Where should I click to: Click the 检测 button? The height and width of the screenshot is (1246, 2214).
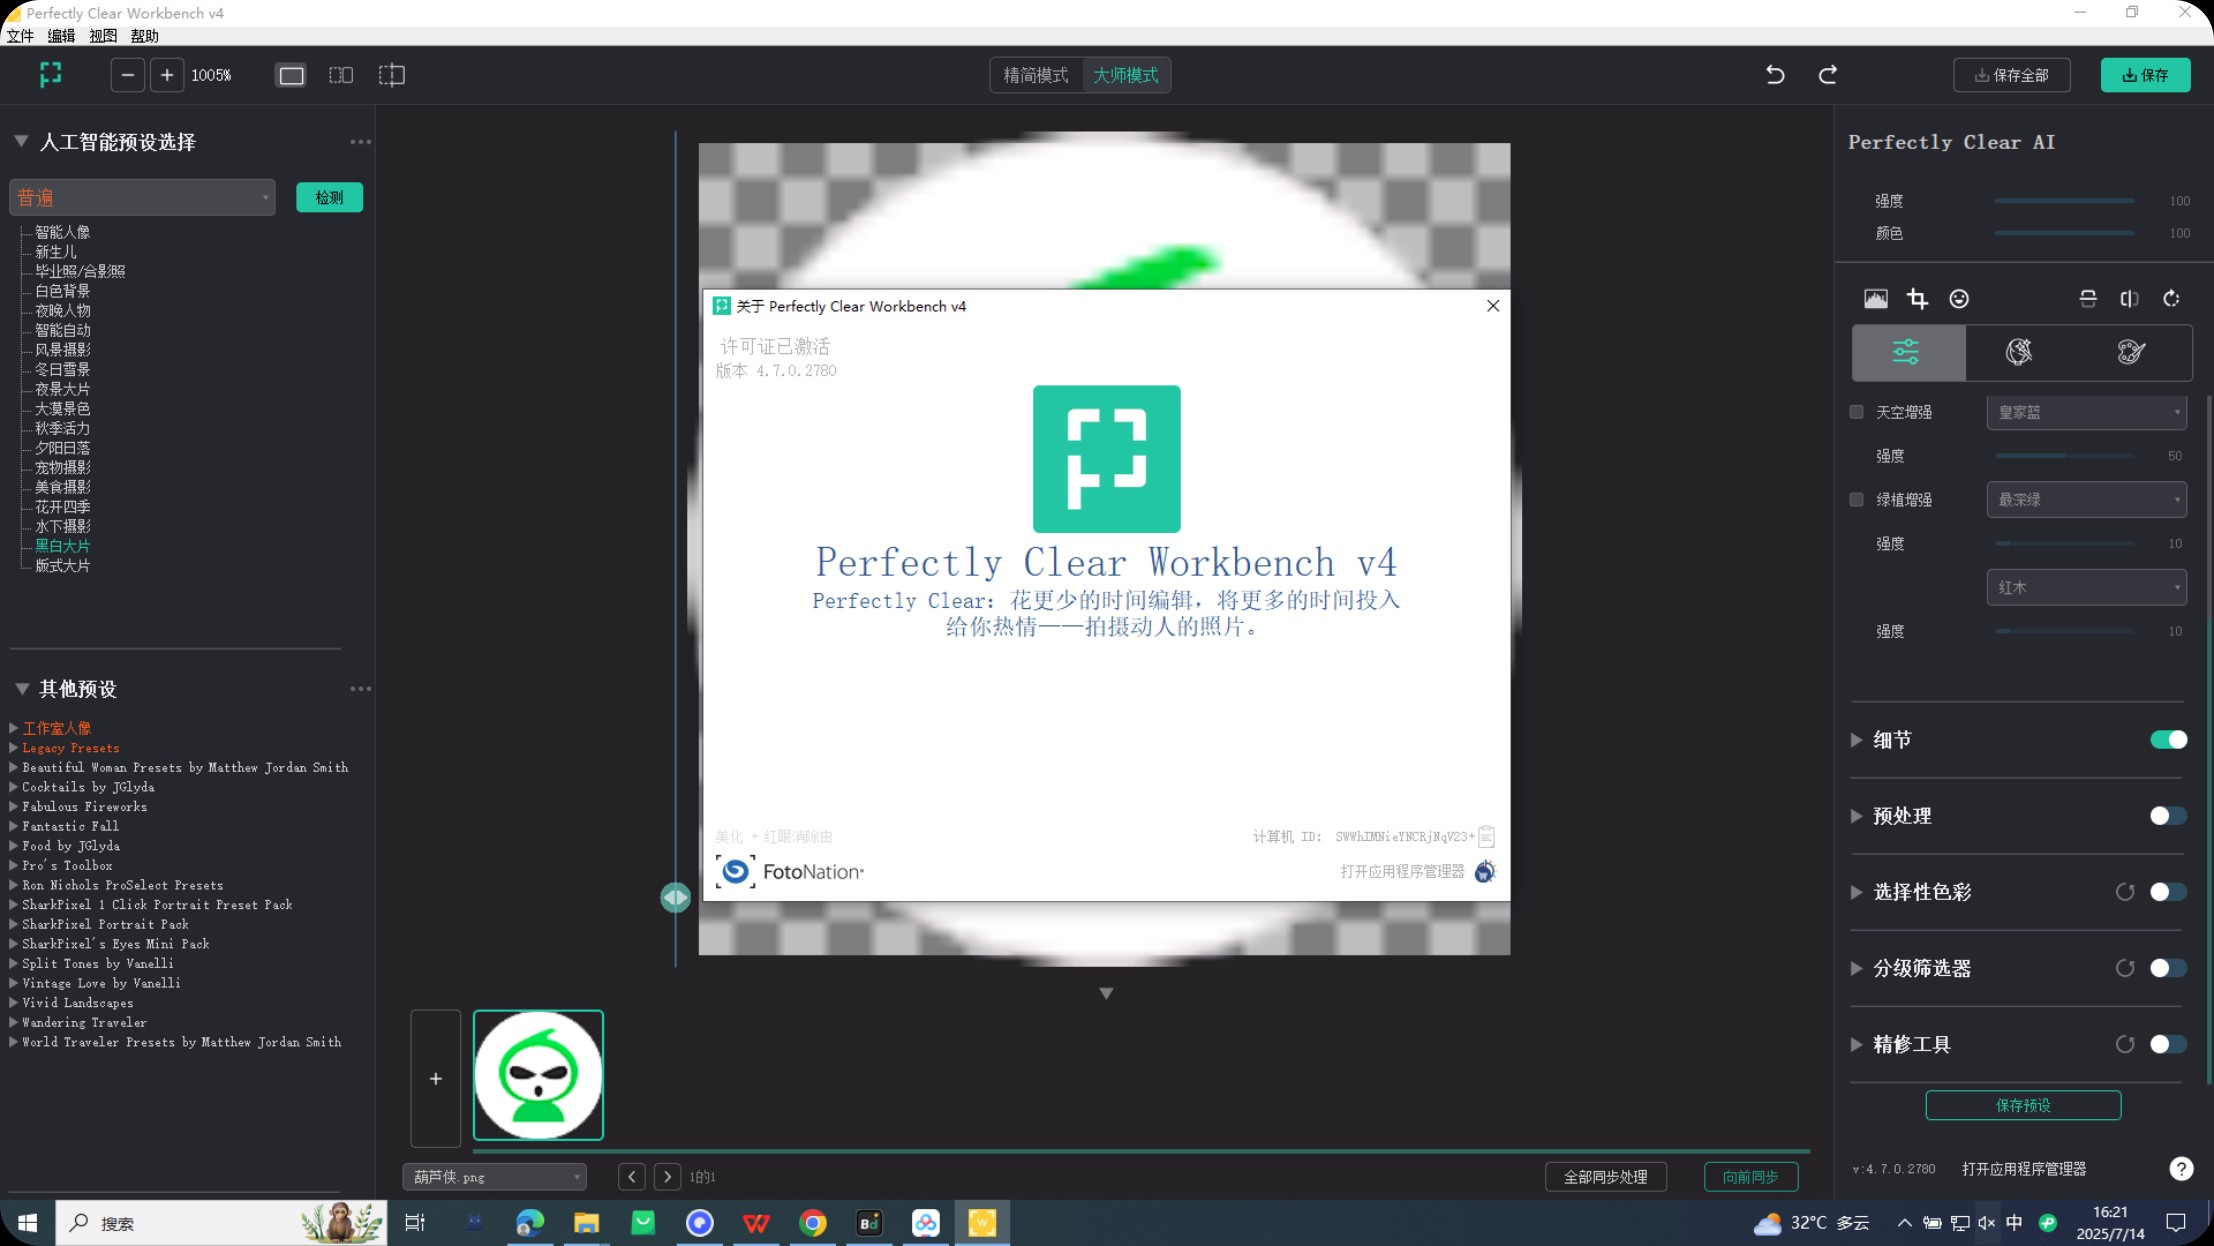click(x=329, y=198)
